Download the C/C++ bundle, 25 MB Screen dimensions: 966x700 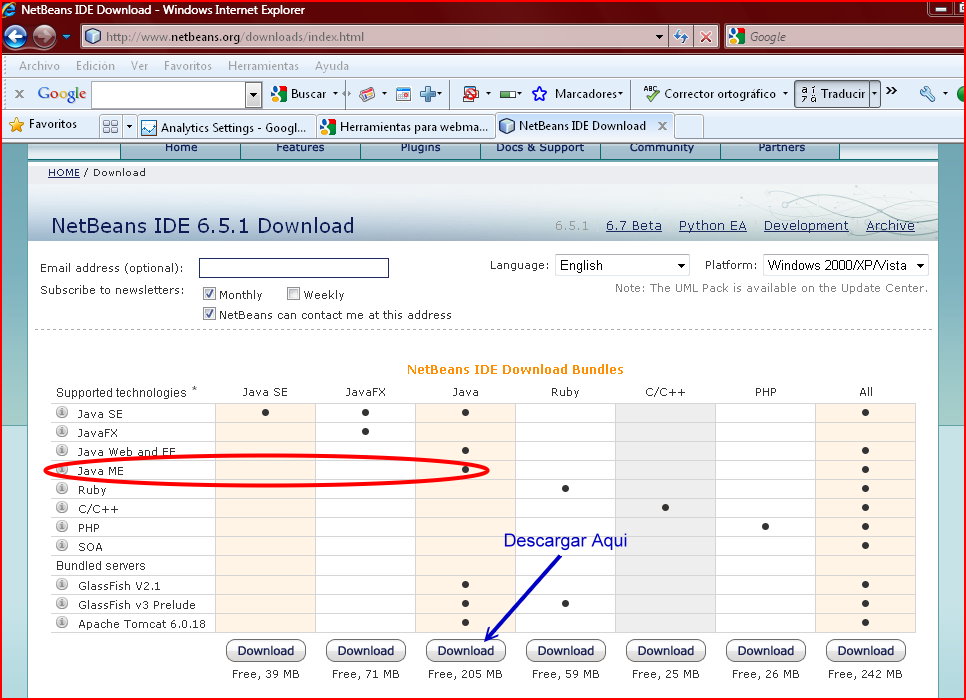(666, 651)
